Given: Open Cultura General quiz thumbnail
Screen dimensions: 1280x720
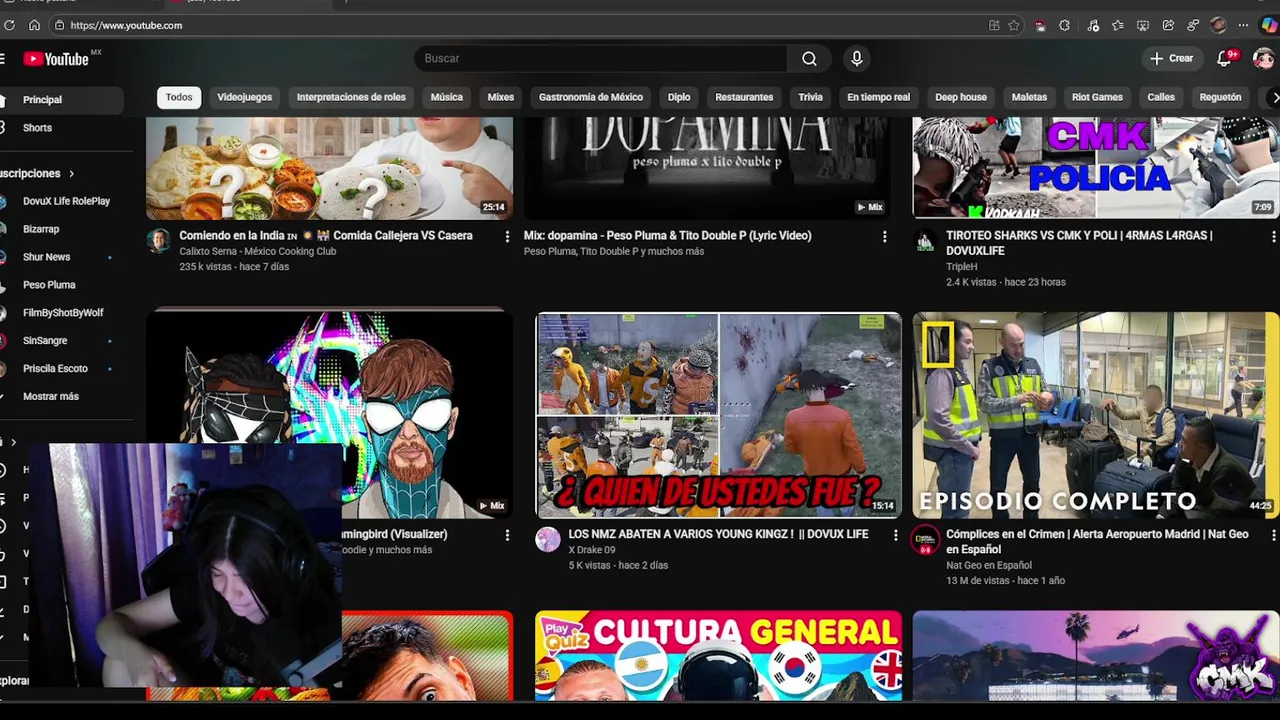Looking at the screenshot, I should (718, 656).
